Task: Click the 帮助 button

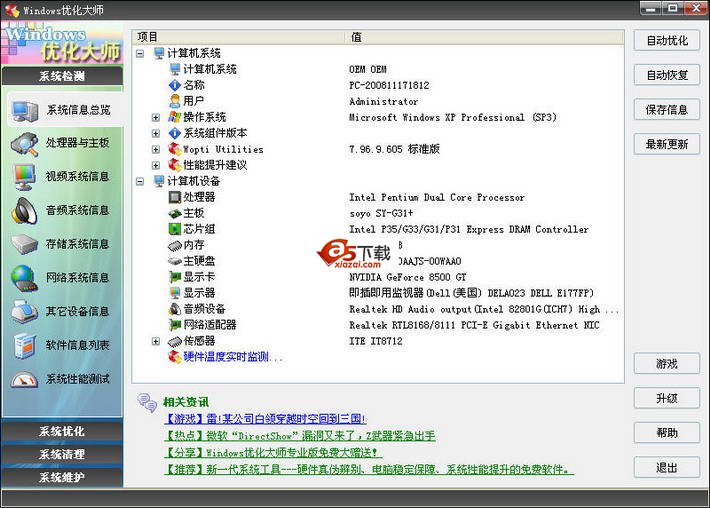Action: pyautogui.click(x=667, y=433)
